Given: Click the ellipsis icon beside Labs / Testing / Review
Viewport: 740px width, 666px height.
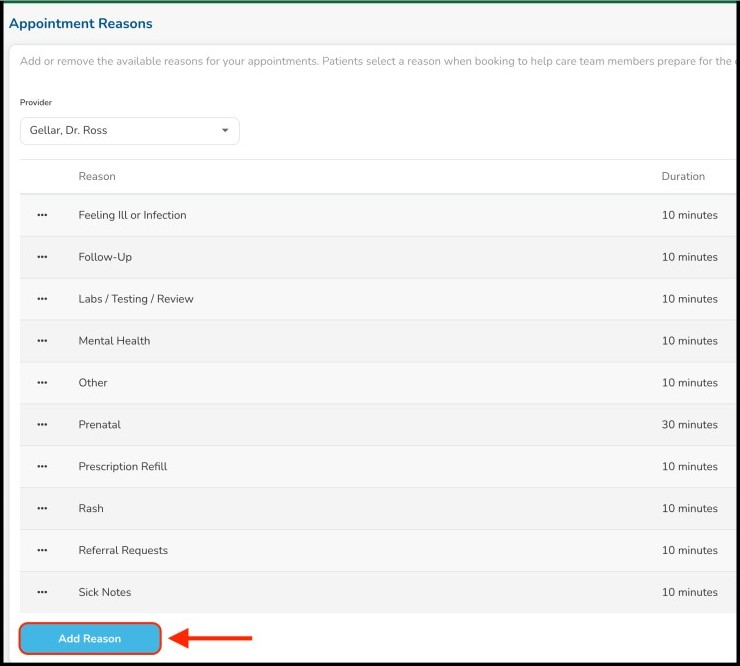Looking at the screenshot, I should 42,299.
